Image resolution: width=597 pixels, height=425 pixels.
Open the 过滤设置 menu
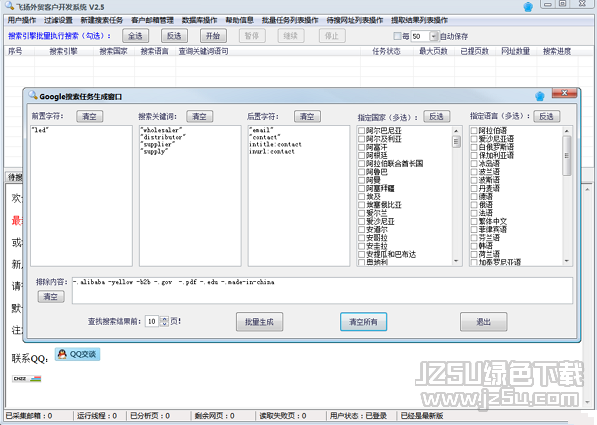point(58,20)
